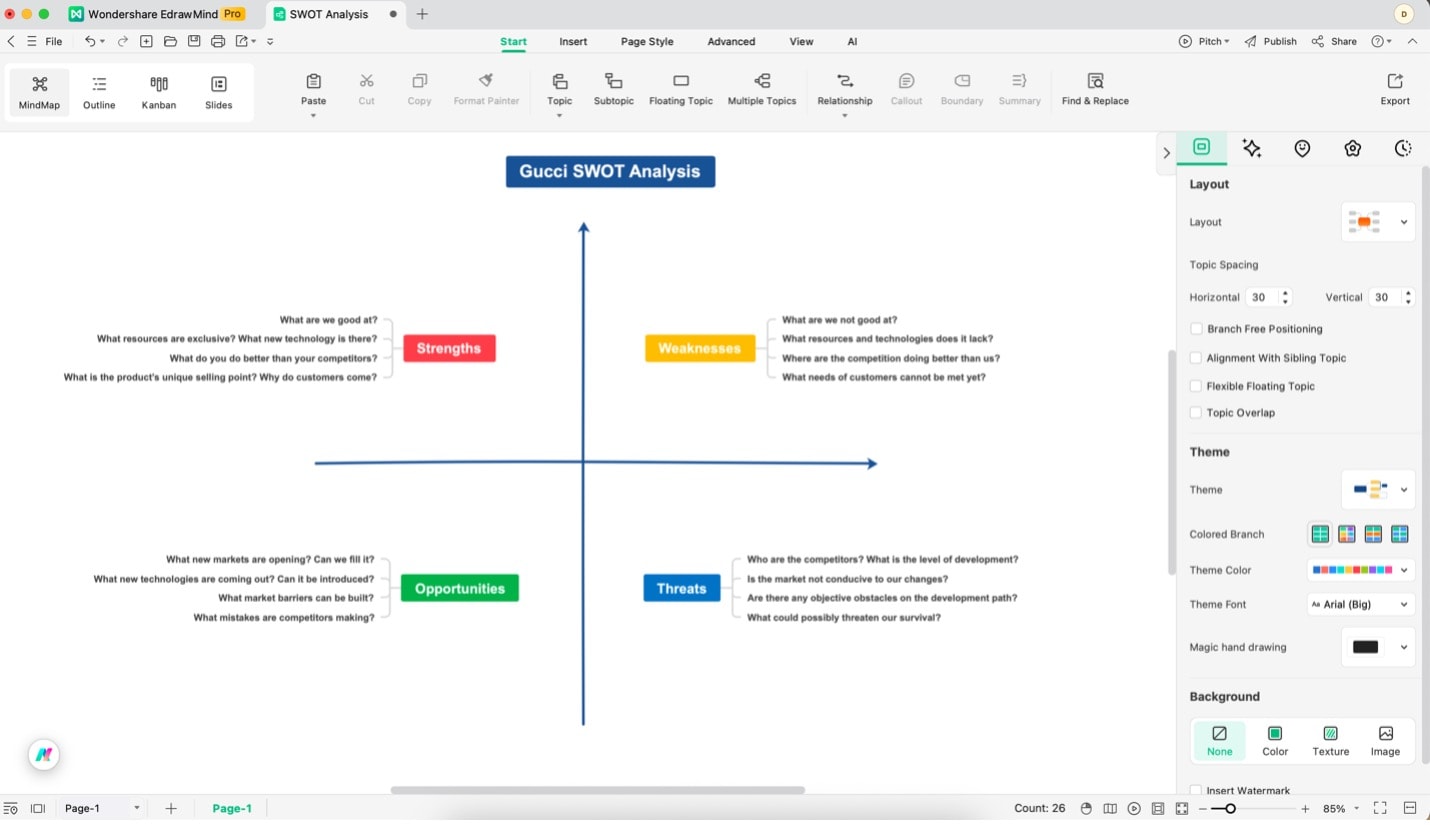Save the document via floppy icon
Viewport: 1430px width, 825px height.
click(x=194, y=41)
